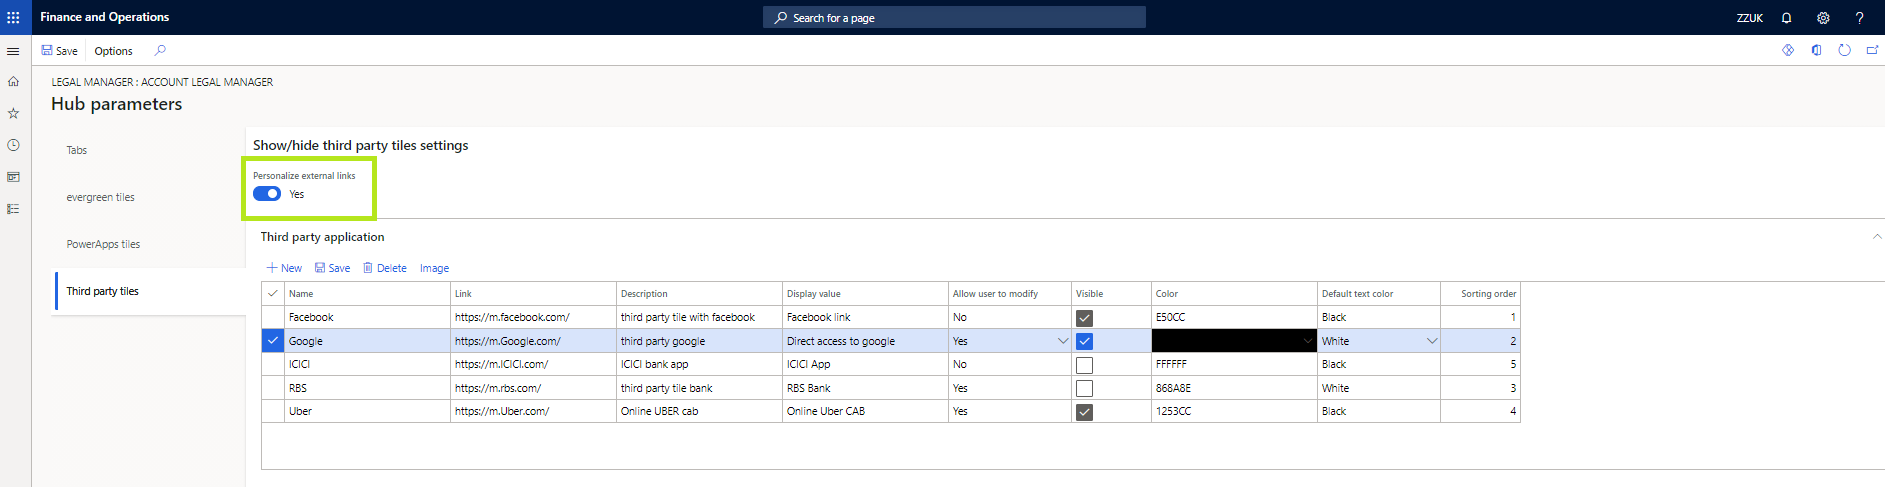Click the FFFFFF color value cell
1900x492 pixels.
pos(1234,364)
